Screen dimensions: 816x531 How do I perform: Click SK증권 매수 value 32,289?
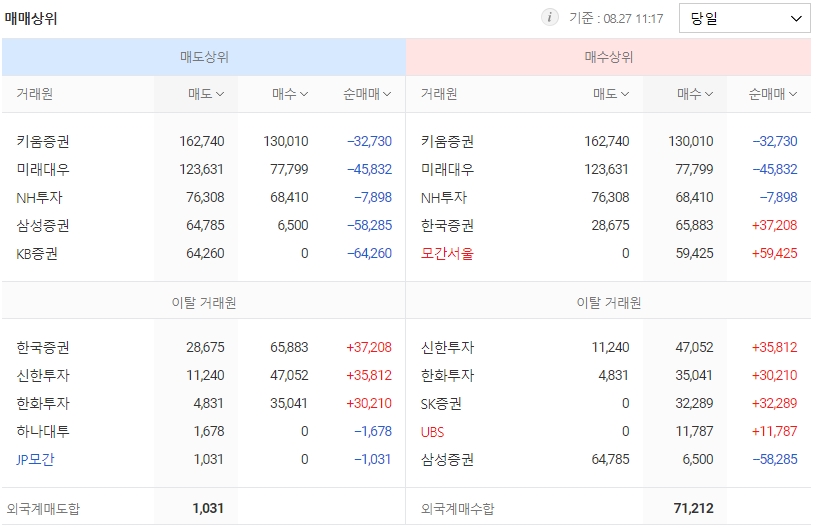point(694,403)
